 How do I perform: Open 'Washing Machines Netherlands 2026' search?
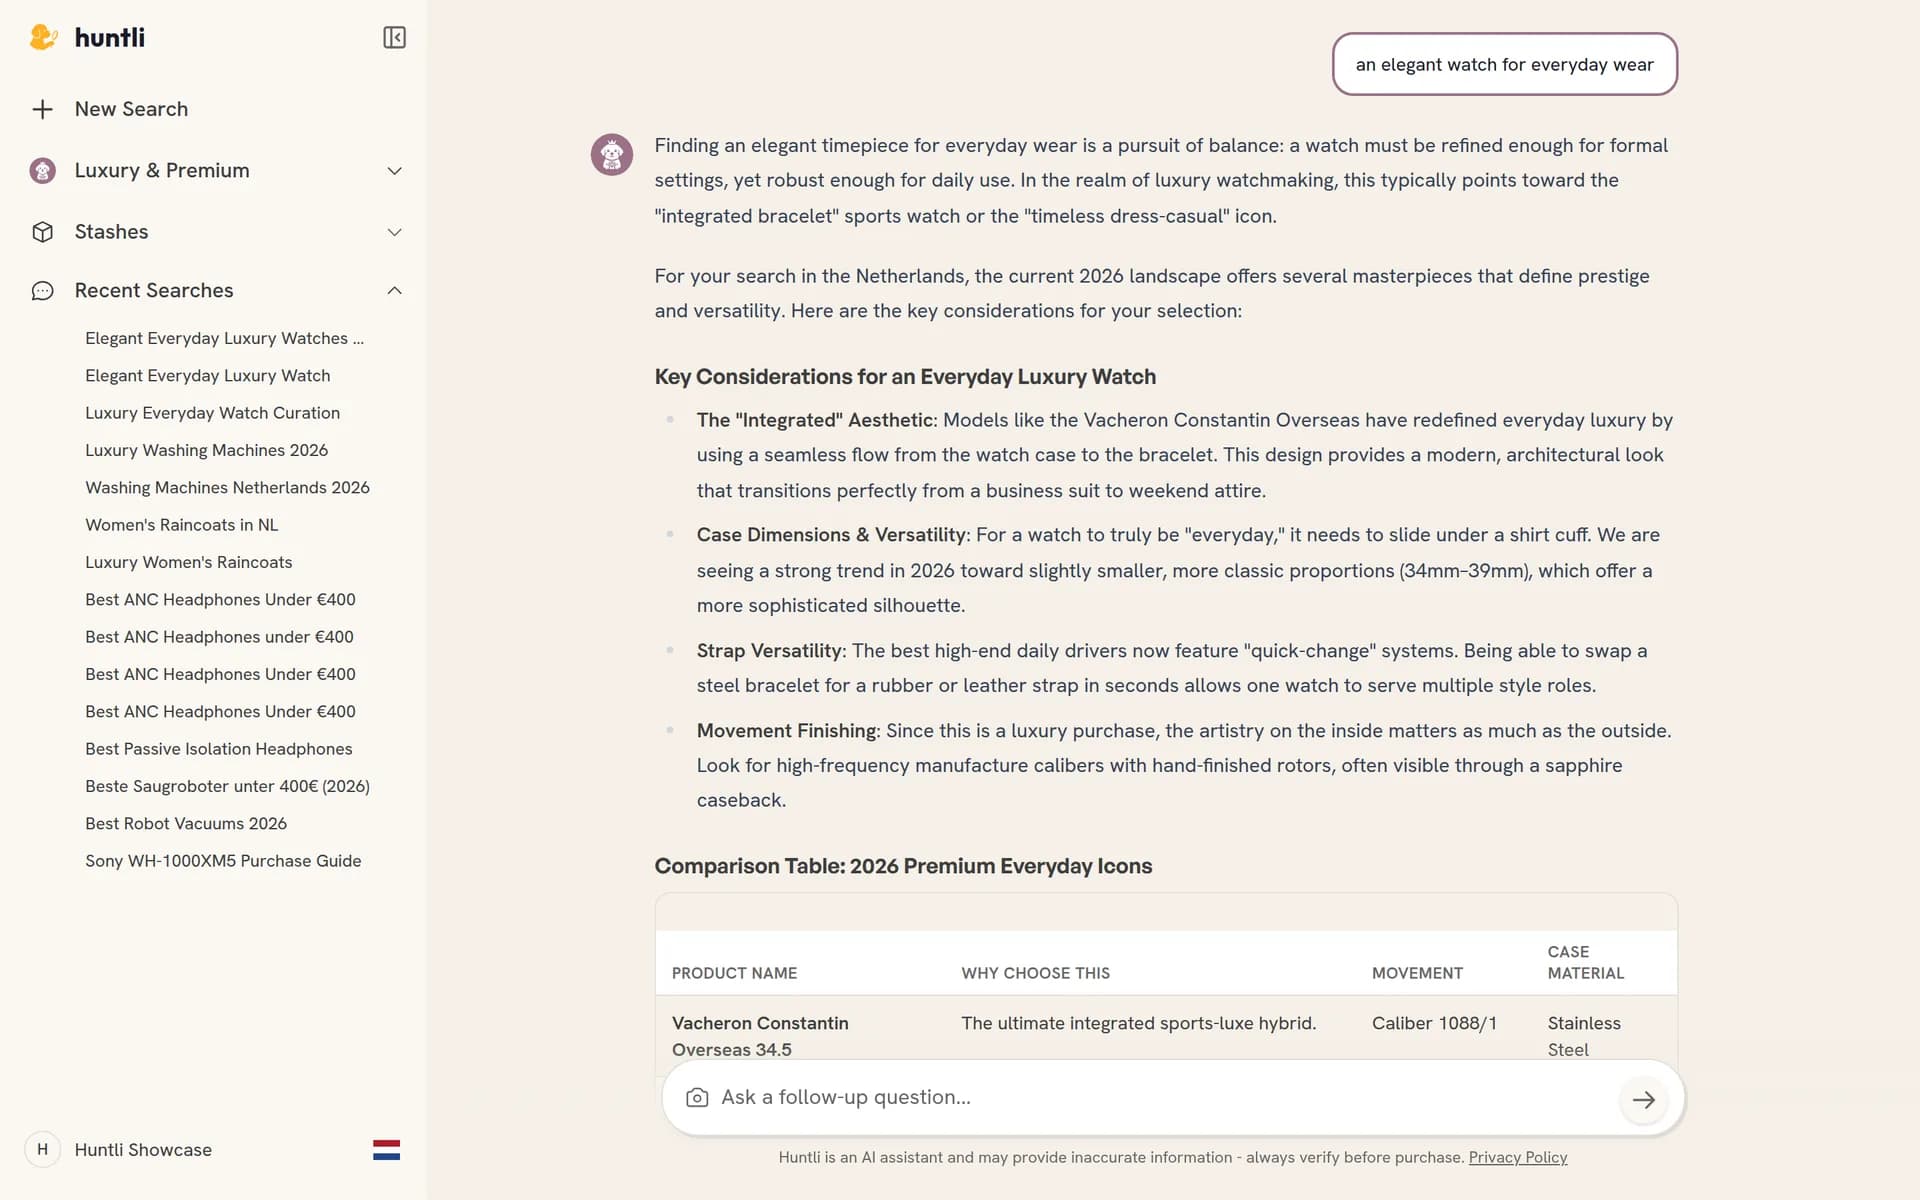coord(228,488)
